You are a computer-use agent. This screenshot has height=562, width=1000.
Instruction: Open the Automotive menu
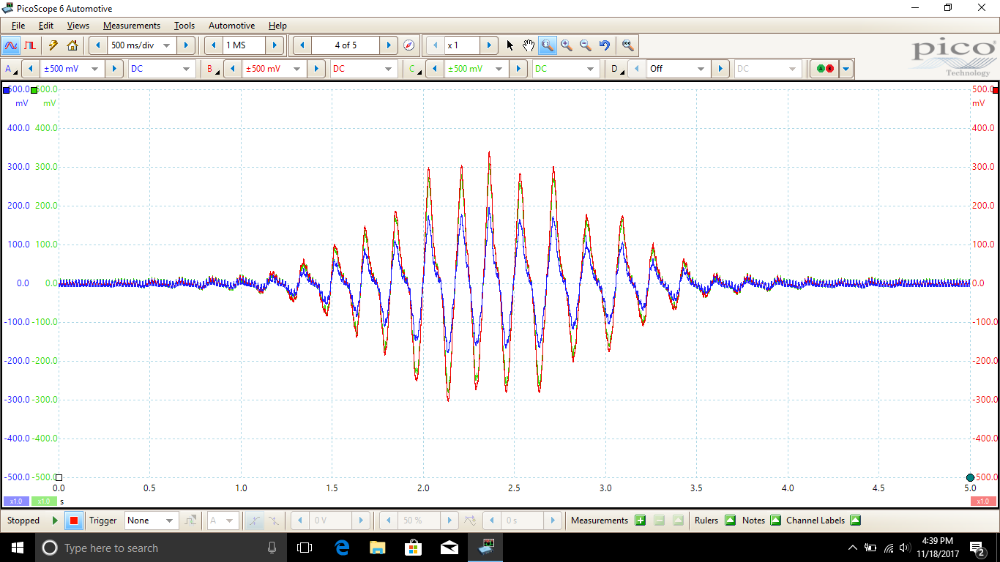click(231, 25)
